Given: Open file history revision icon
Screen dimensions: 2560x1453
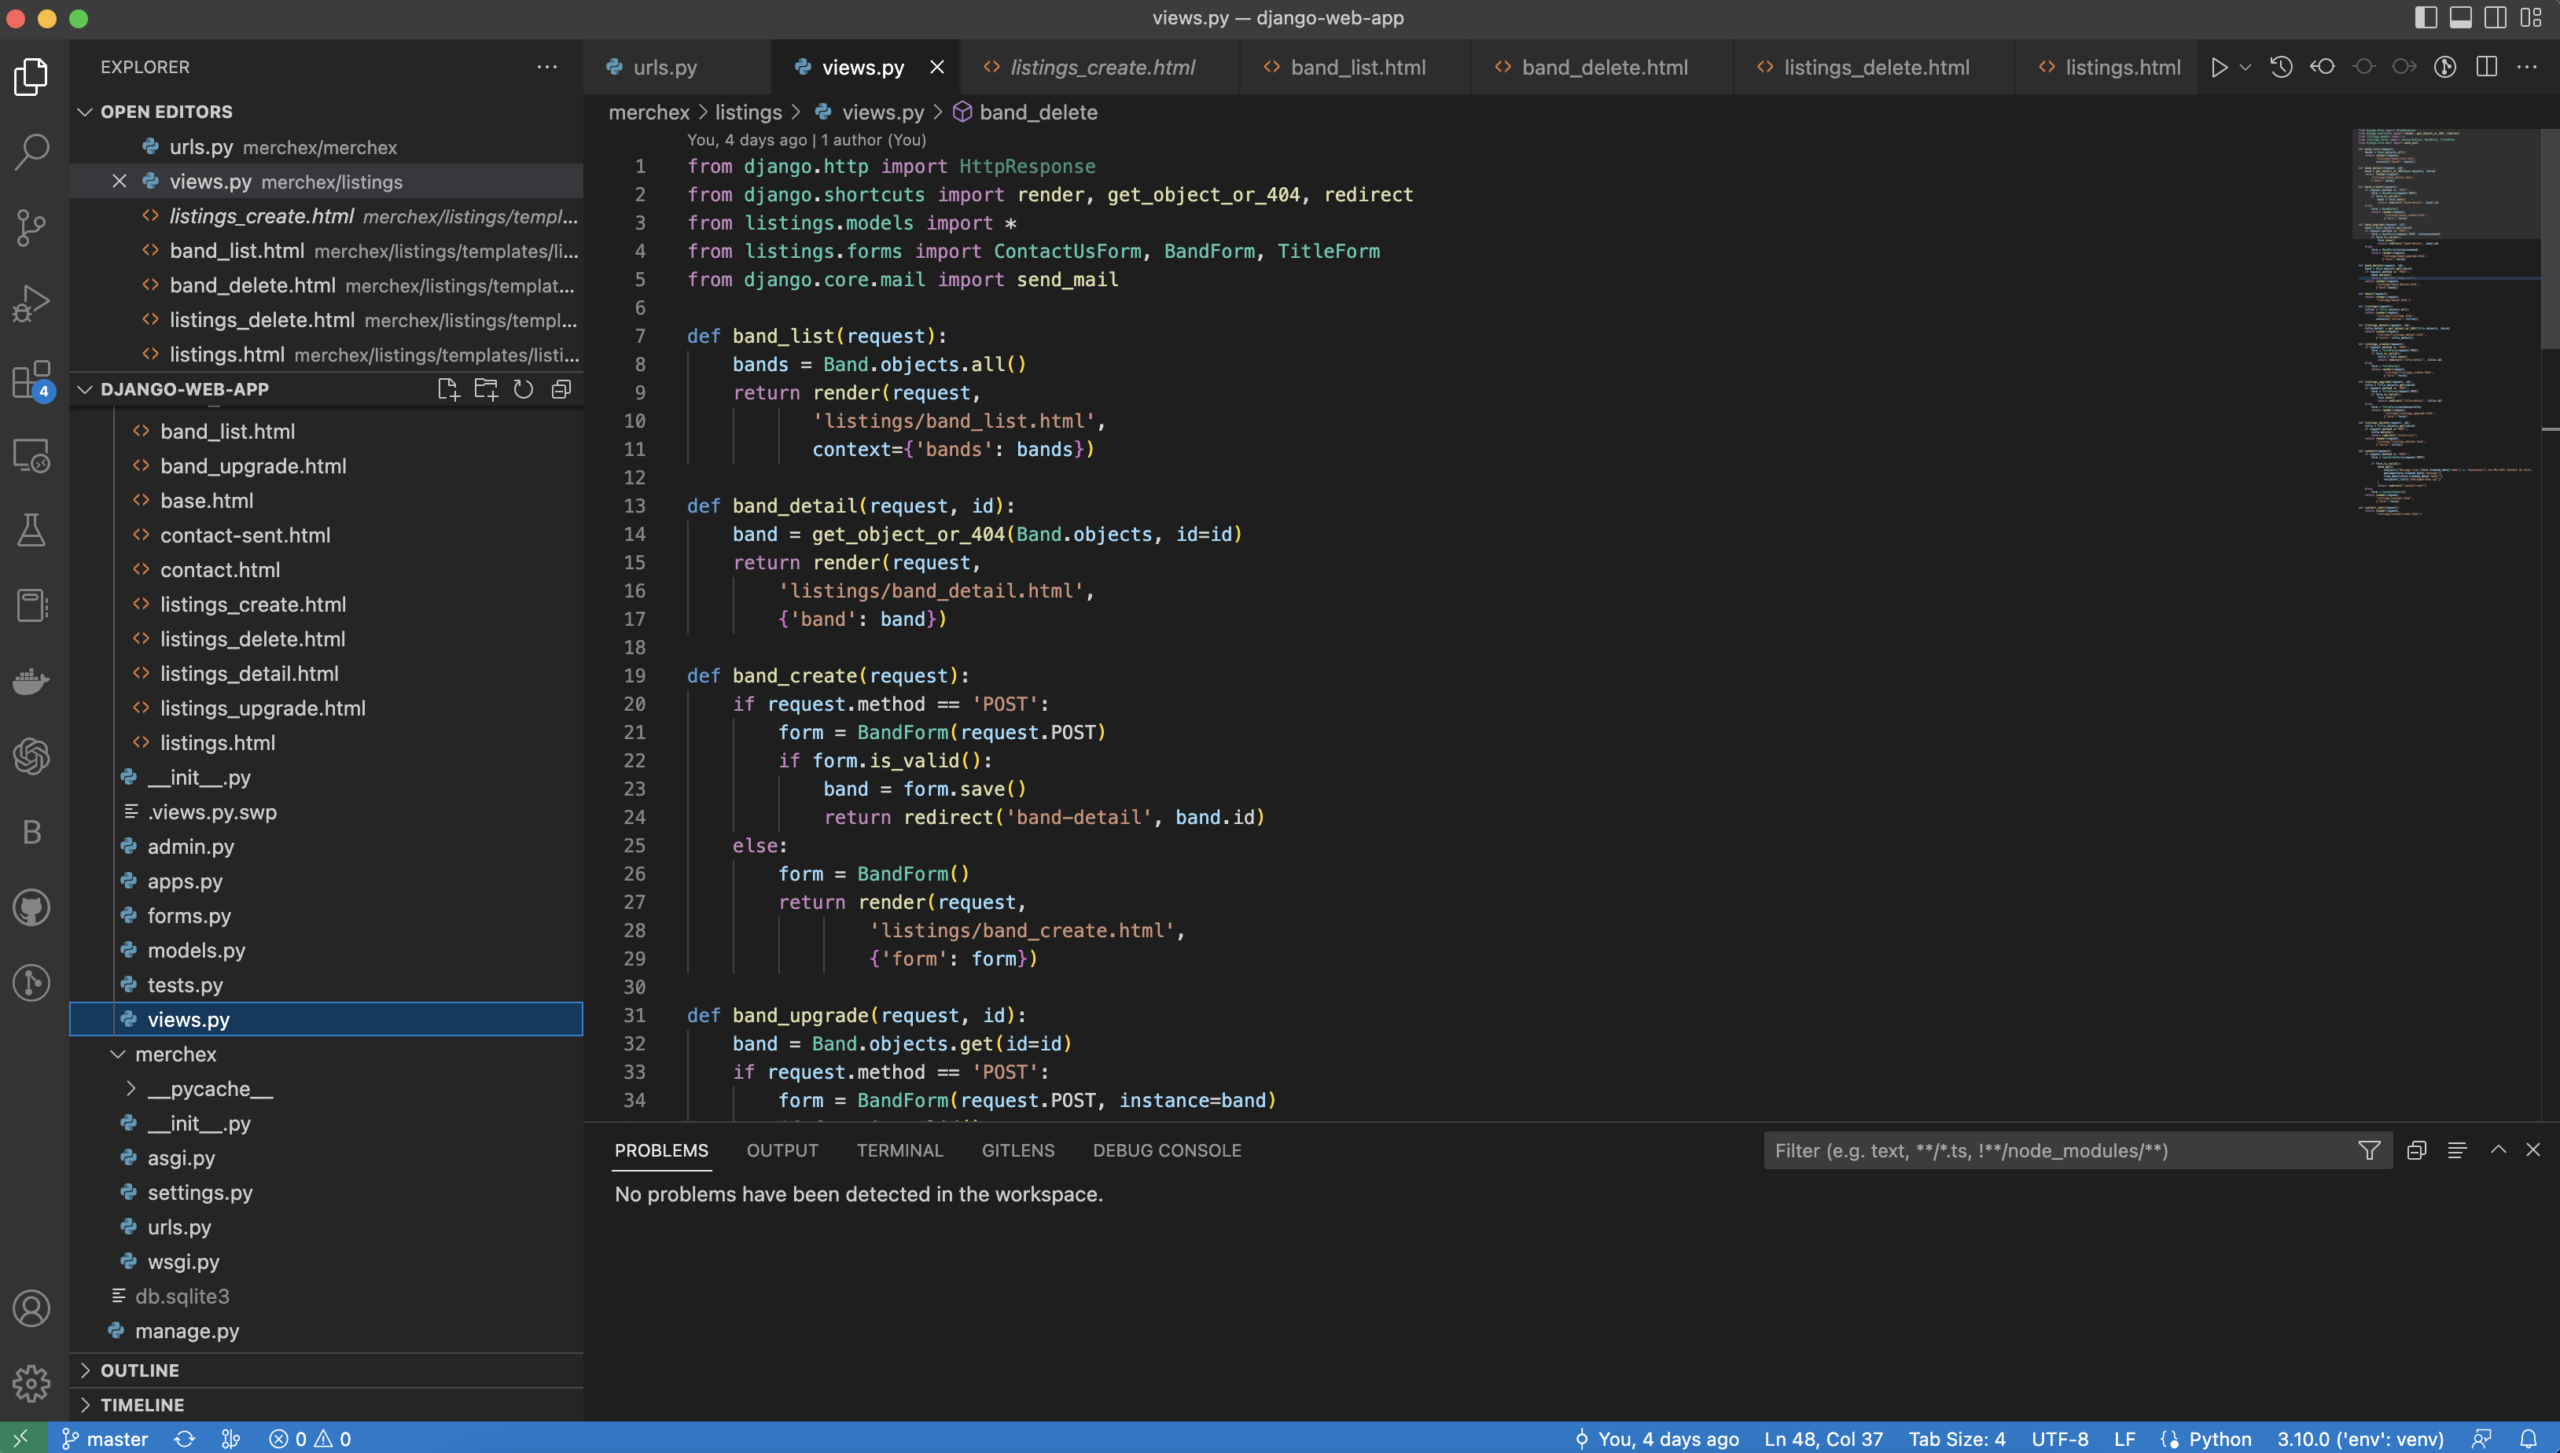Looking at the screenshot, I should (2281, 67).
